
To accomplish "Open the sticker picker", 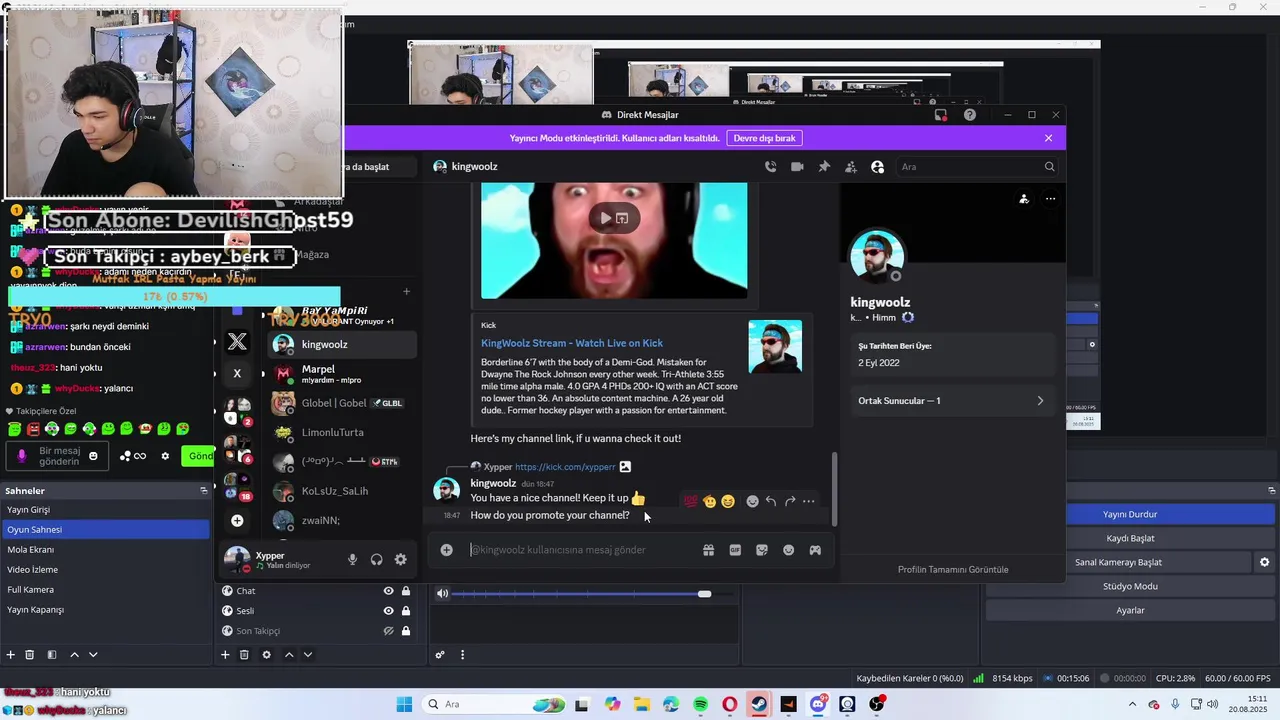I will (762, 550).
